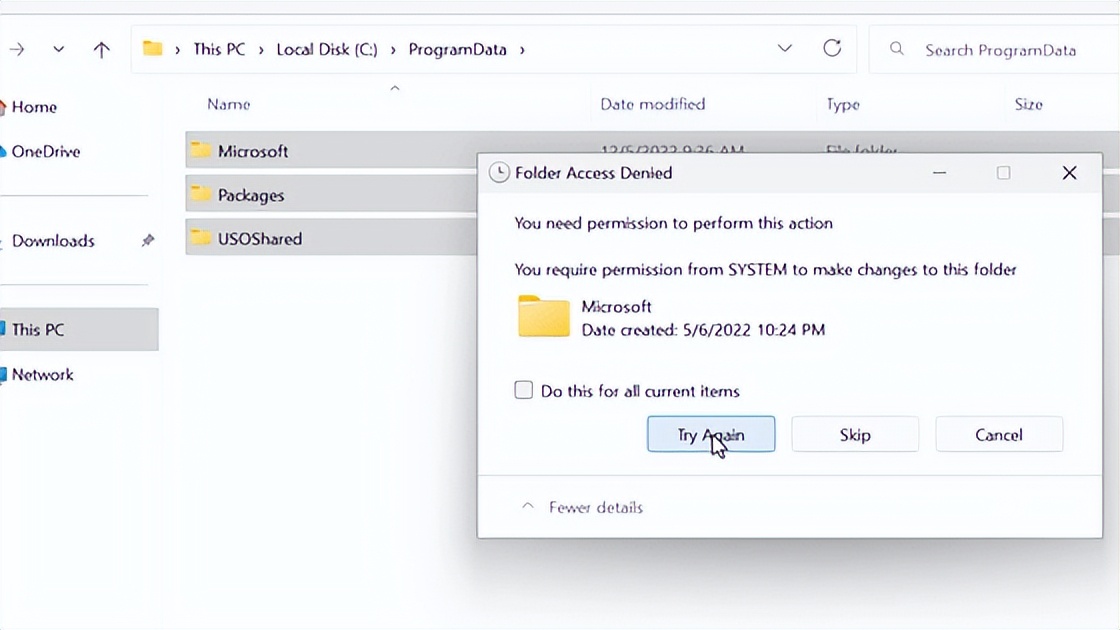Click the Try Again button

coord(711,434)
